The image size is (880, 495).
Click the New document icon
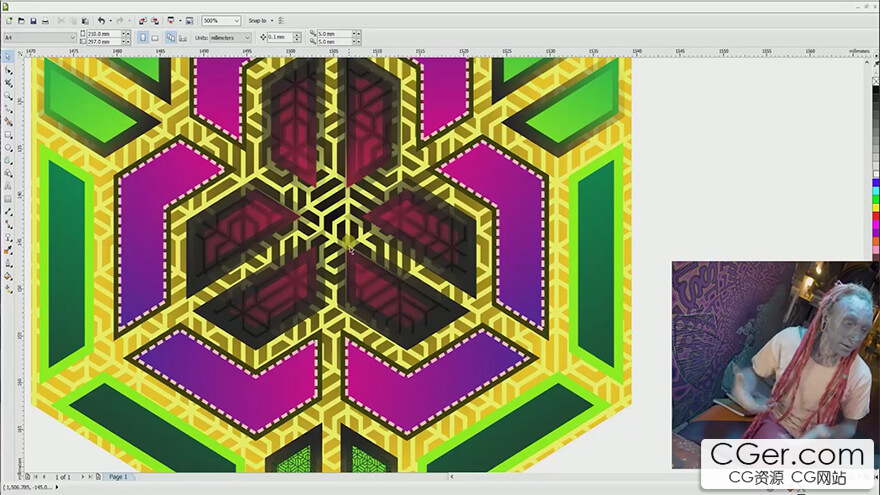coord(9,21)
